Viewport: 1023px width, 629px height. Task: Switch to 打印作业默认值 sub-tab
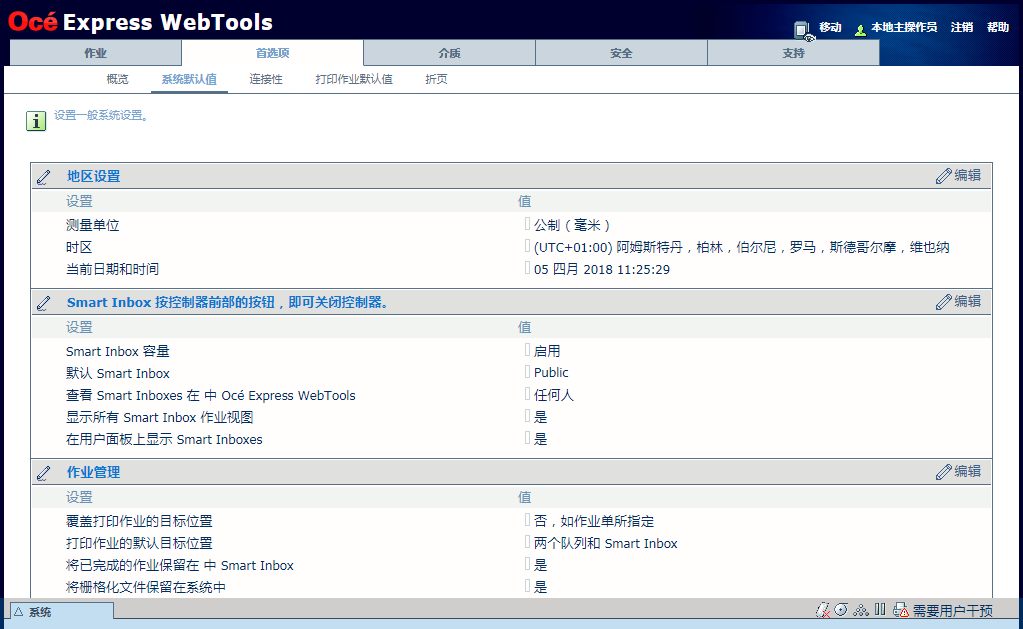(354, 79)
